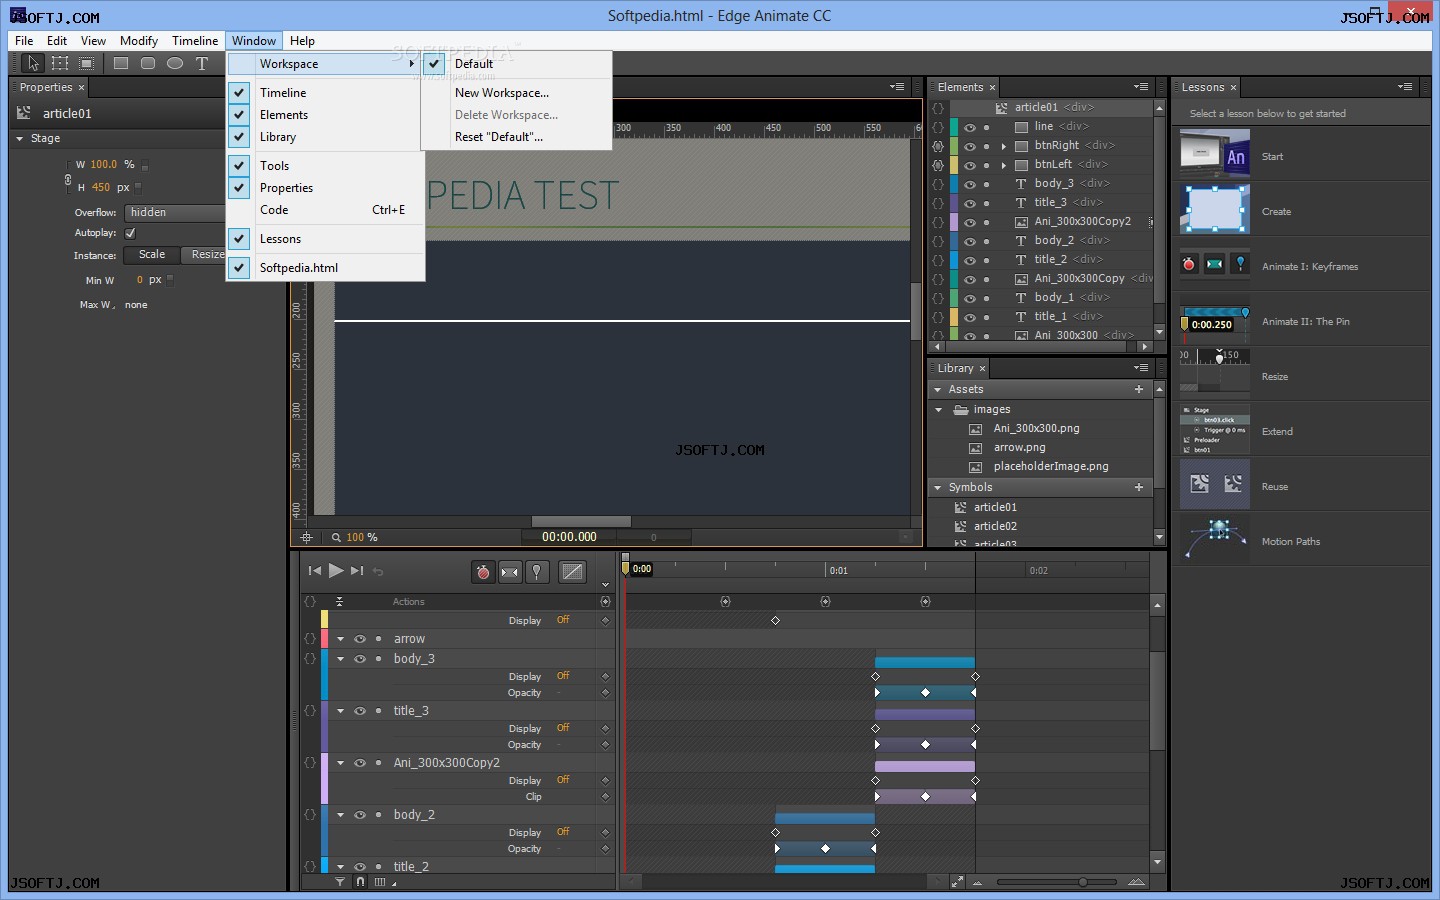Select arrow.png in Library
This screenshot has width=1440, height=900.
point(1019,447)
